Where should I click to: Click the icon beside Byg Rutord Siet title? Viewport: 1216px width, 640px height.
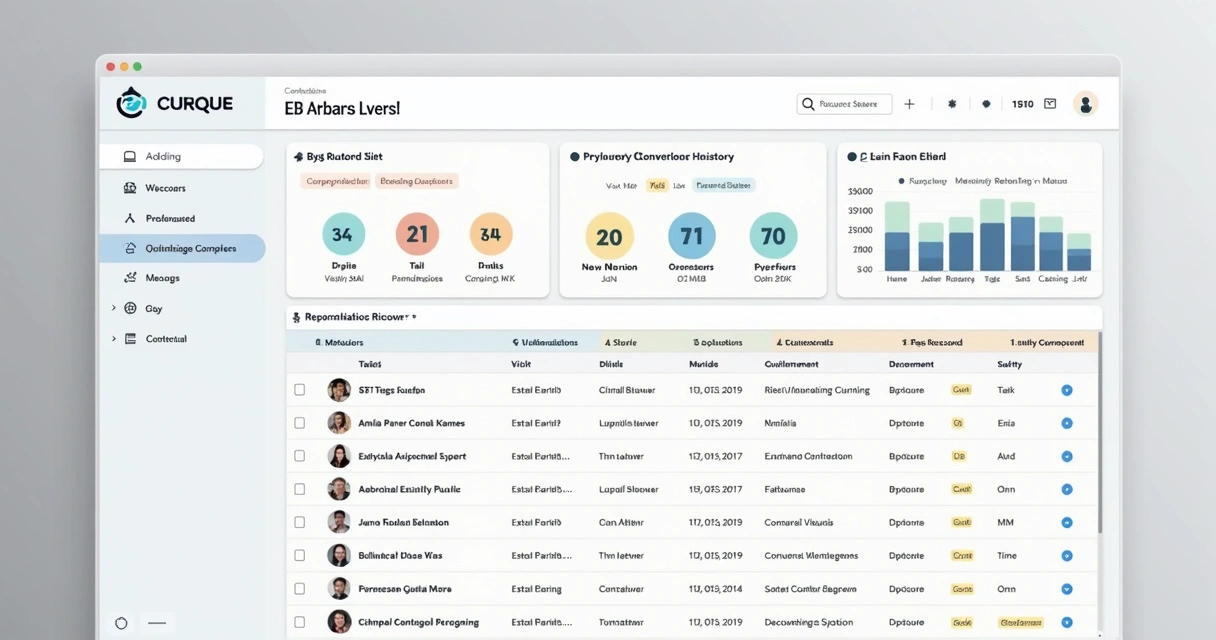pyautogui.click(x=298, y=157)
